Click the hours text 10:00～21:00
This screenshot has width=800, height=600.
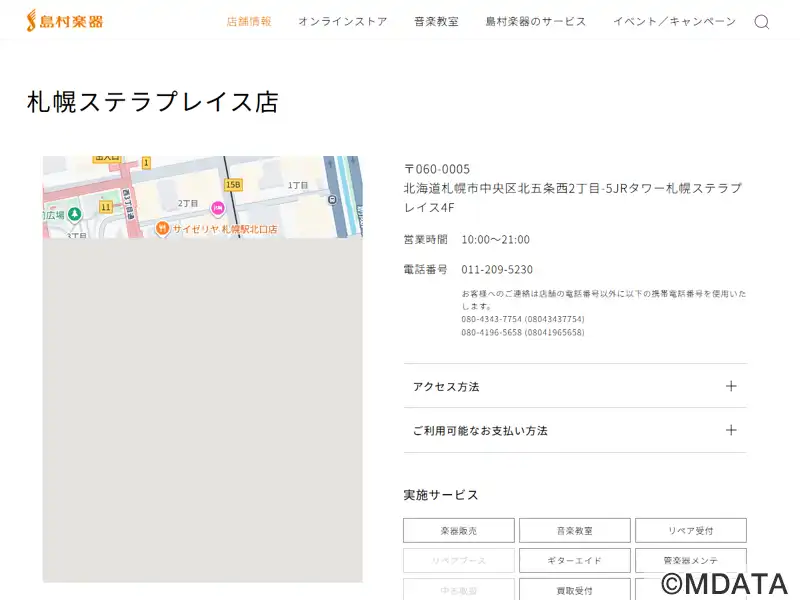coord(495,239)
